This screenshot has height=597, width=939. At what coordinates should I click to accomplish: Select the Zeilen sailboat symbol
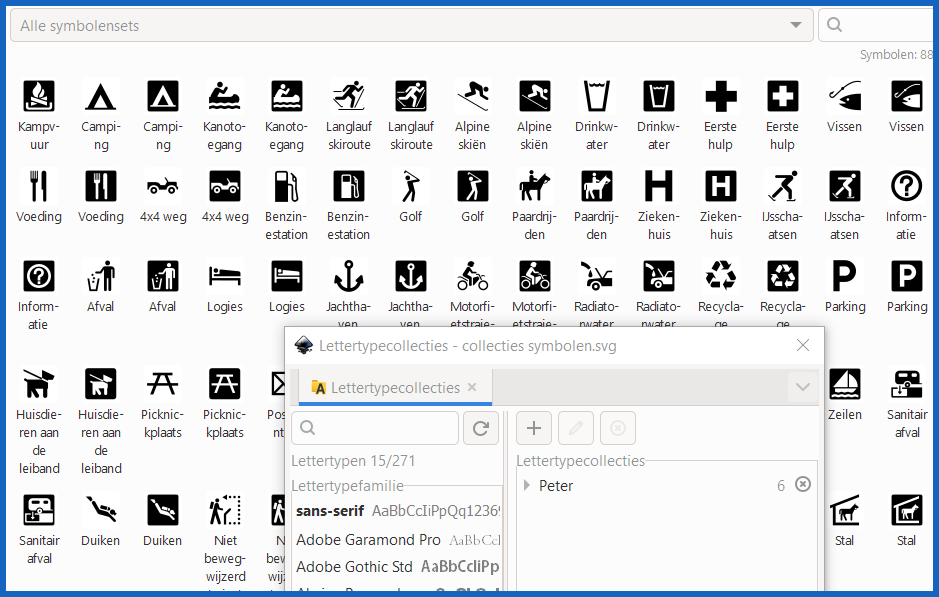pyautogui.click(x=845, y=384)
